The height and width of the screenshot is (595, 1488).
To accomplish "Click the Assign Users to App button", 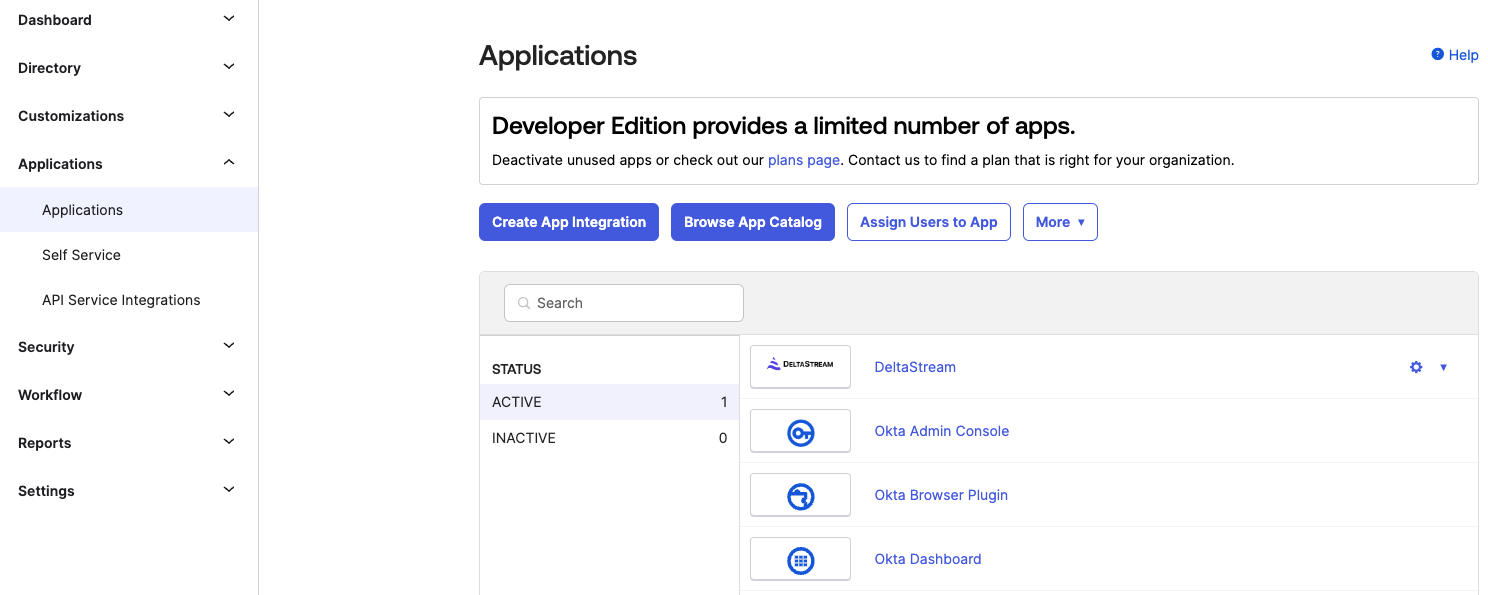I will pos(929,222).
